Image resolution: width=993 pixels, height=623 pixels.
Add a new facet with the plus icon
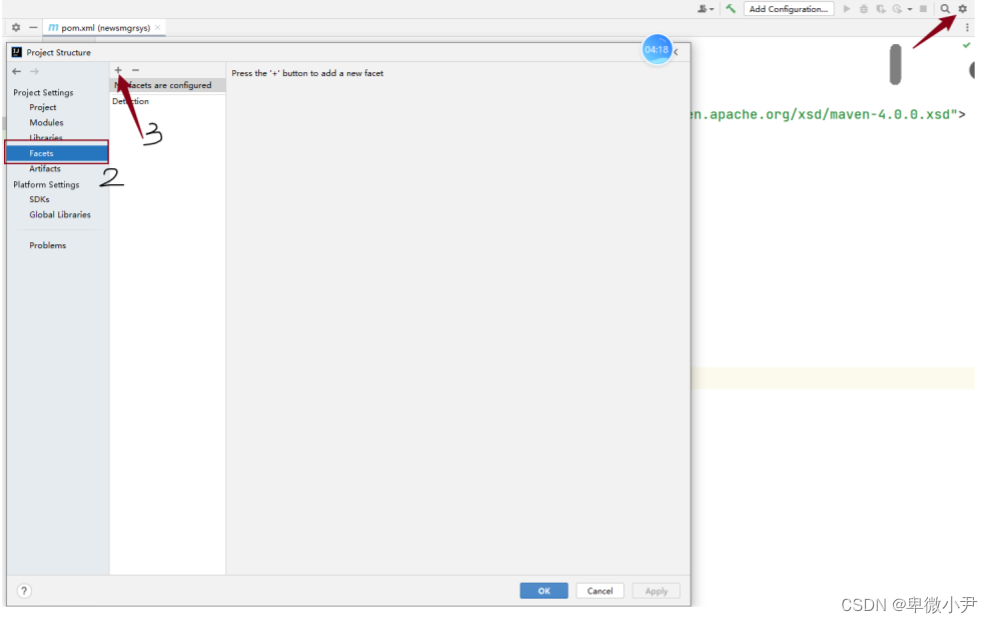117,70
